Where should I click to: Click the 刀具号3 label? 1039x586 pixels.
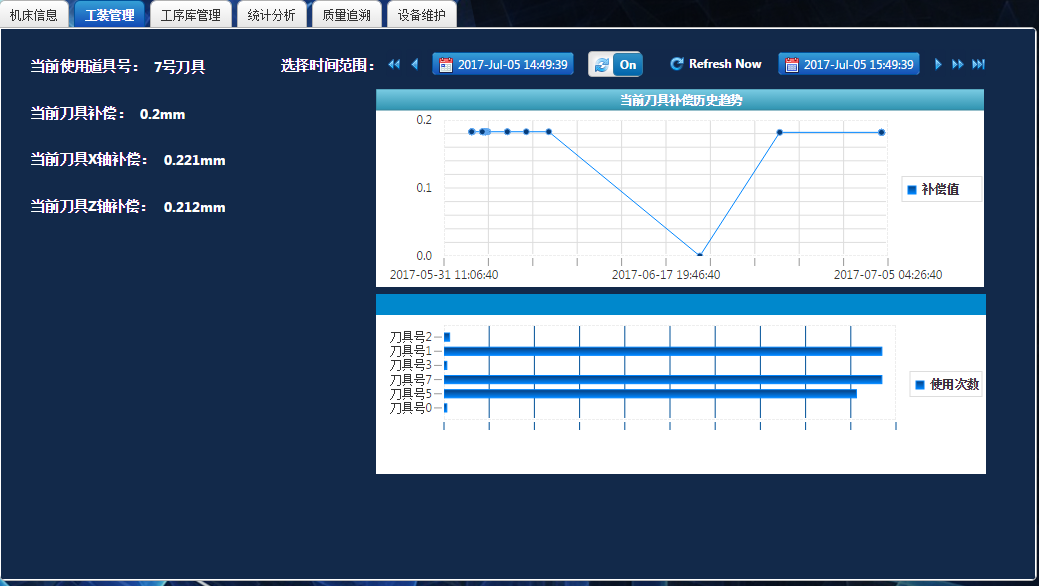point(411,365)
